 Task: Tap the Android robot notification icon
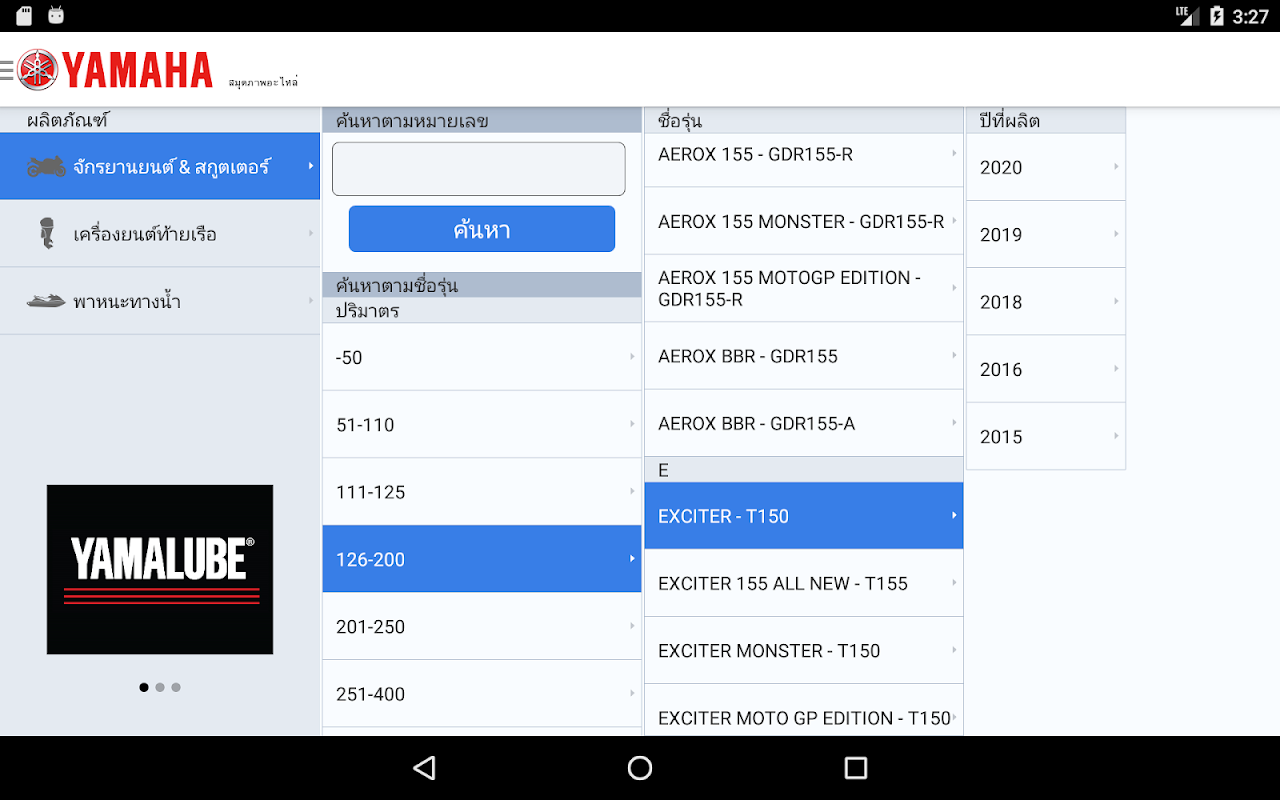(56, 16)
